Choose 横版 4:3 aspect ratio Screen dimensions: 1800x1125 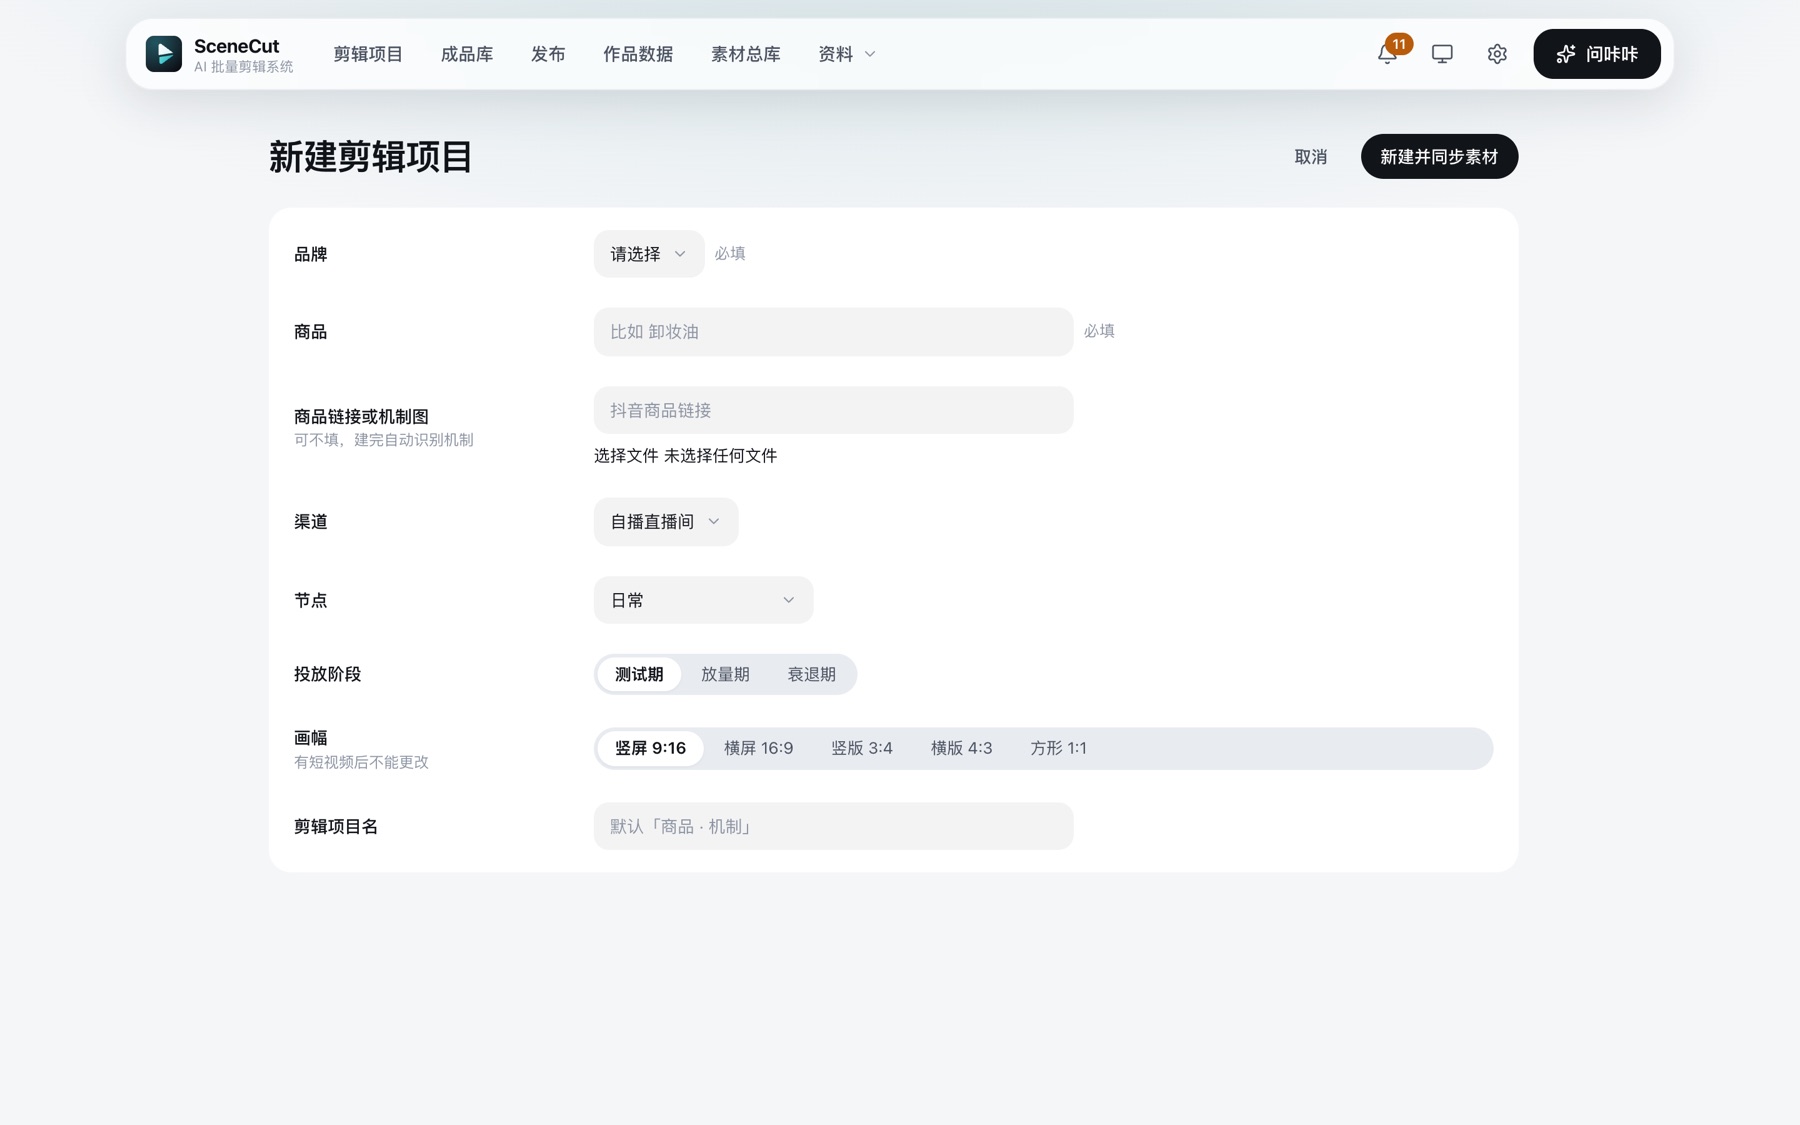coord(962,748)
